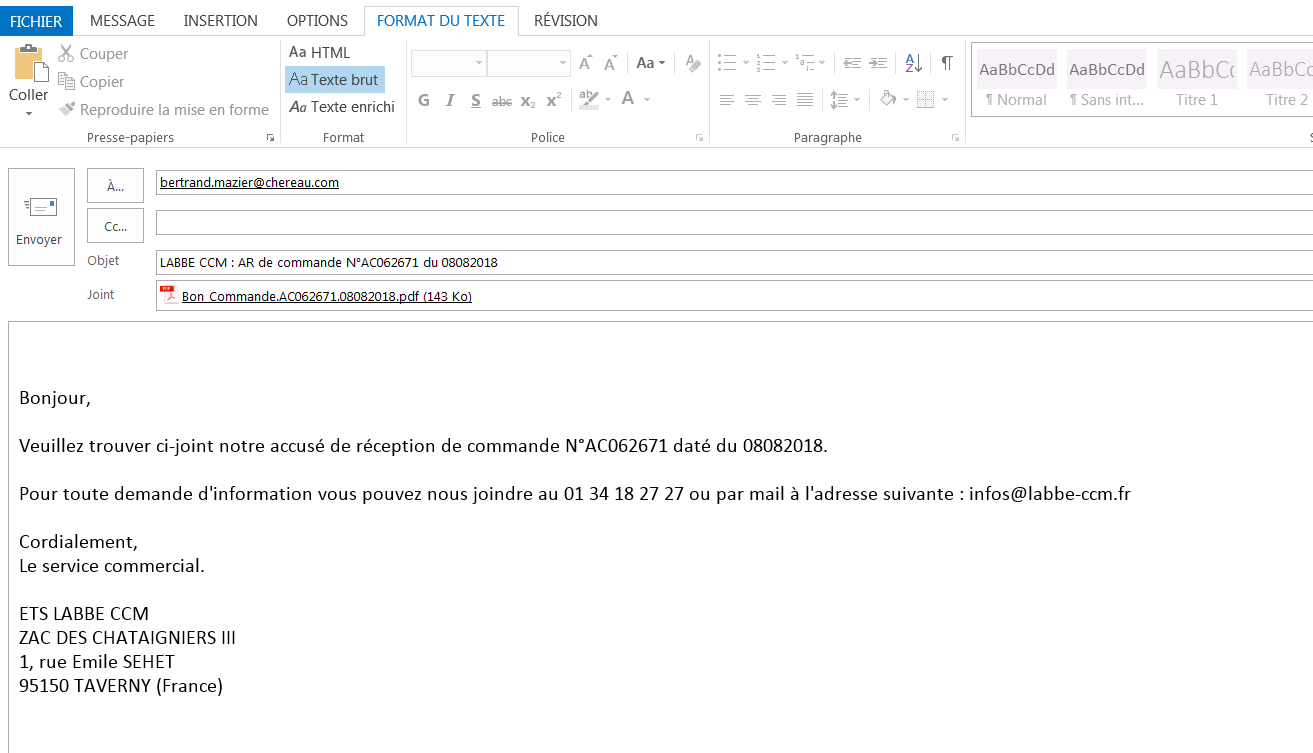Open the Police dialog launcher
The image size is (1313, 753).
(699, 138)
